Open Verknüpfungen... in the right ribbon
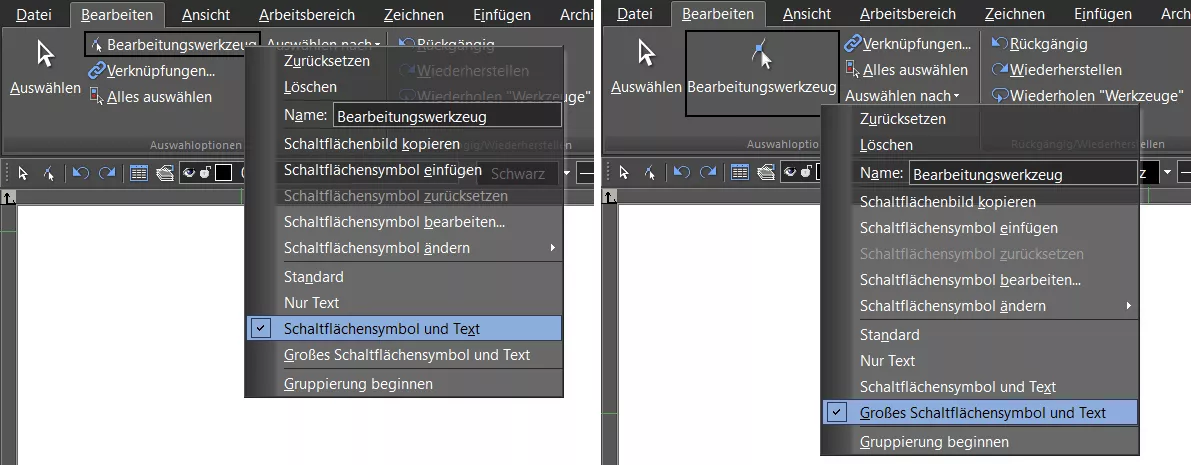The width and height of the screenshot is (1191, 465). tap(908, 43)
